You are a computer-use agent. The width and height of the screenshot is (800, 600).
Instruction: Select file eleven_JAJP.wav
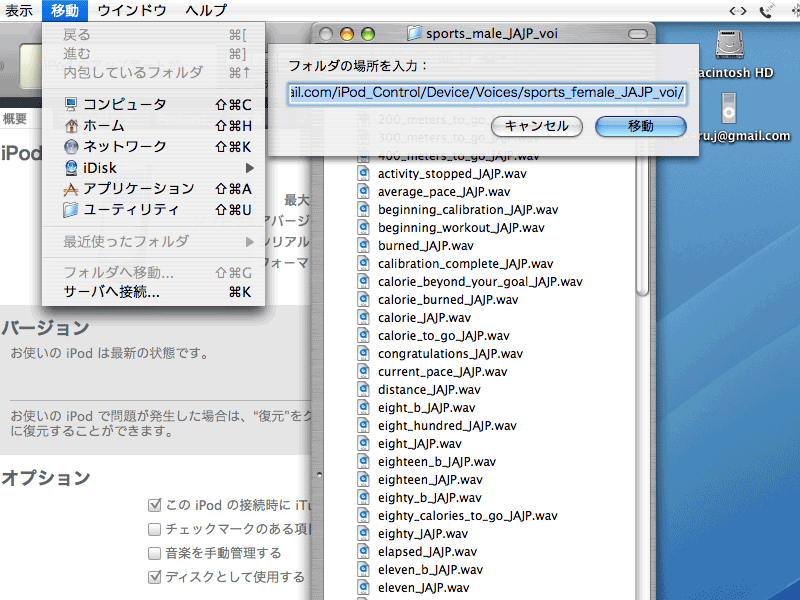click(423, 588)
